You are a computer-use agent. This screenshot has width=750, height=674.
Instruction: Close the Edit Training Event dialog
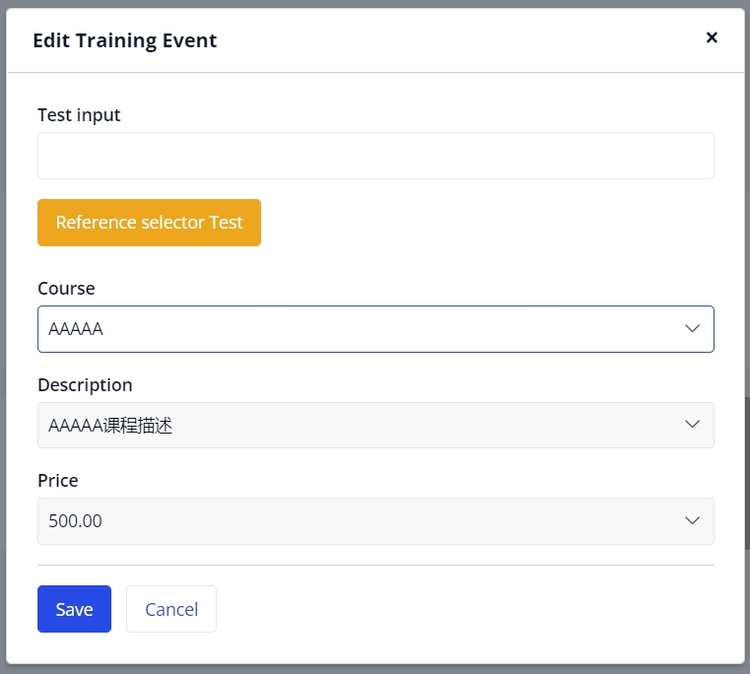(712, 38)
